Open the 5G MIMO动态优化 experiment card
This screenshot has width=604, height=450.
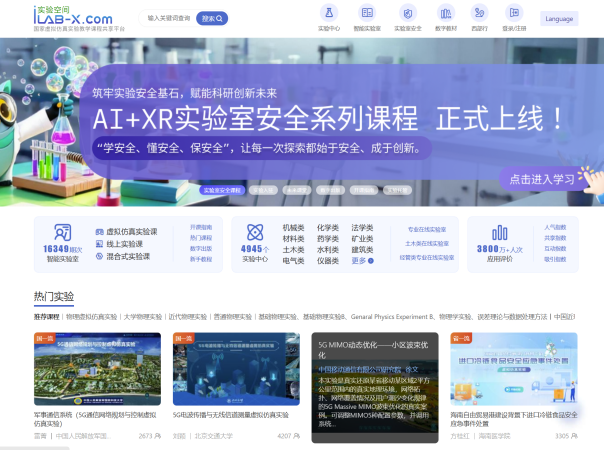375,387
